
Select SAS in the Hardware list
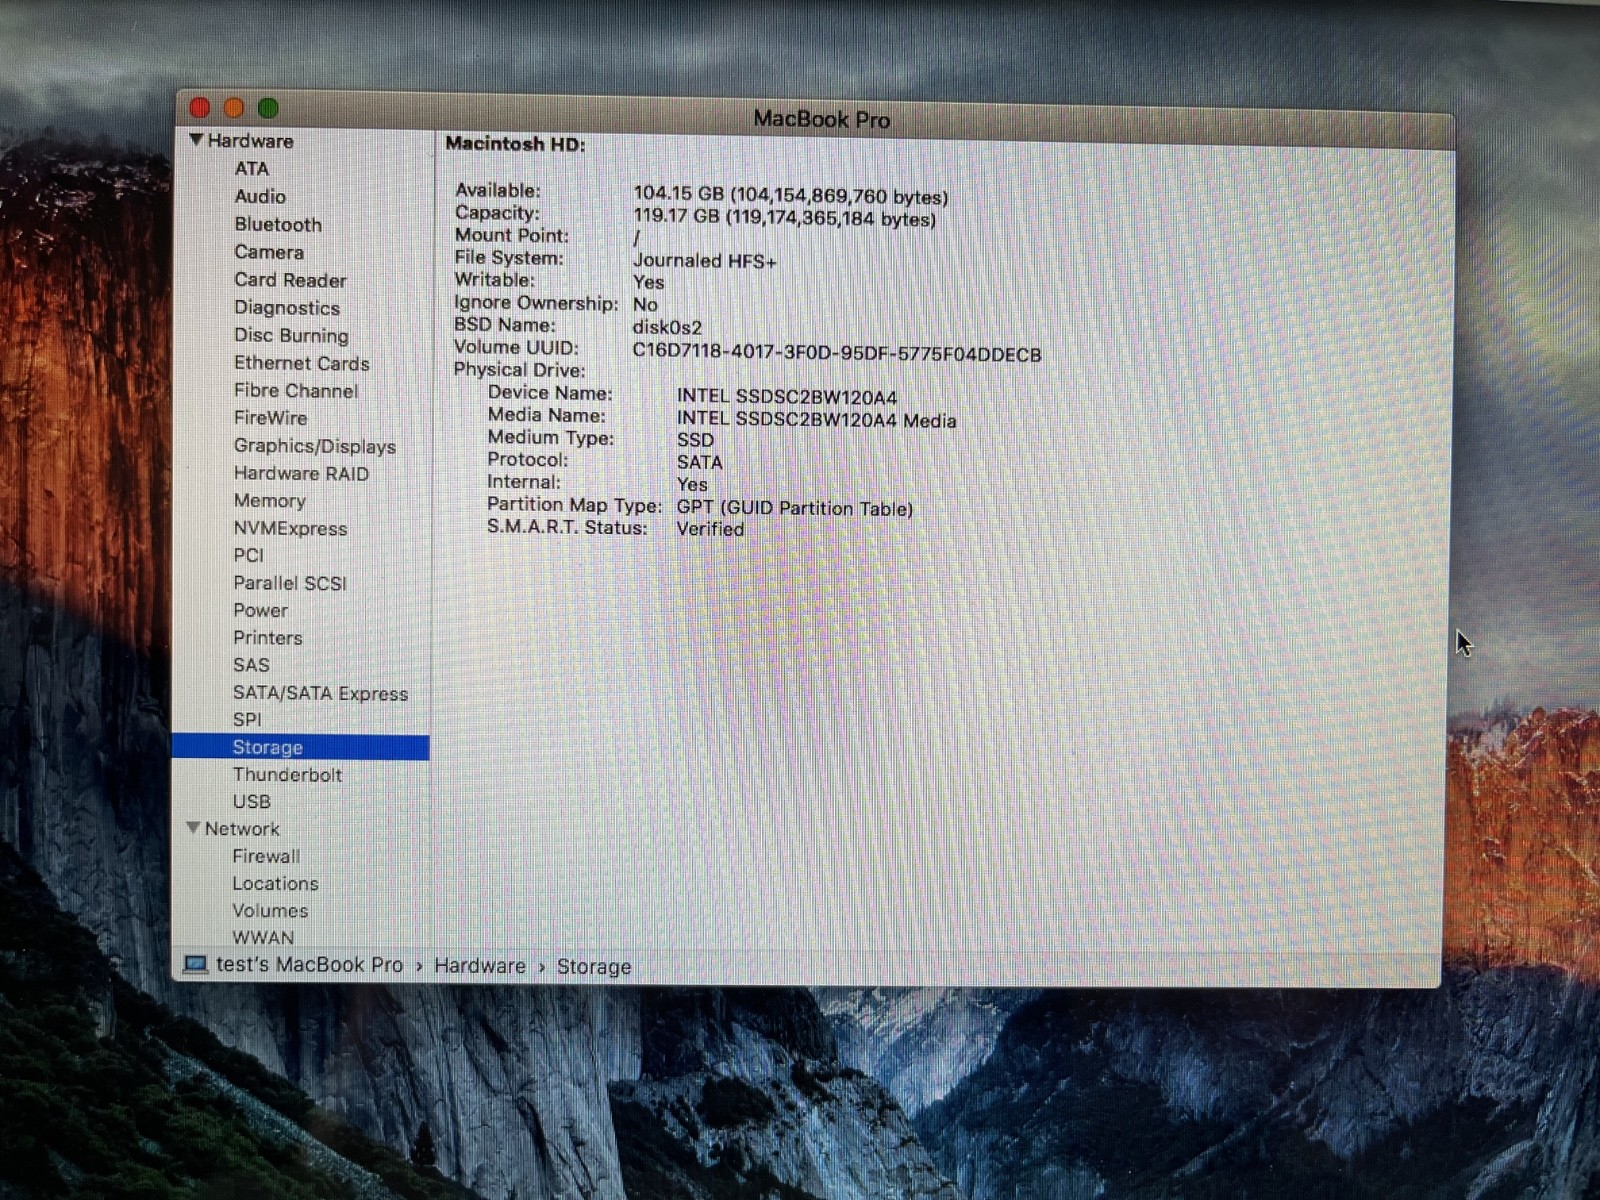pos(251,665)
